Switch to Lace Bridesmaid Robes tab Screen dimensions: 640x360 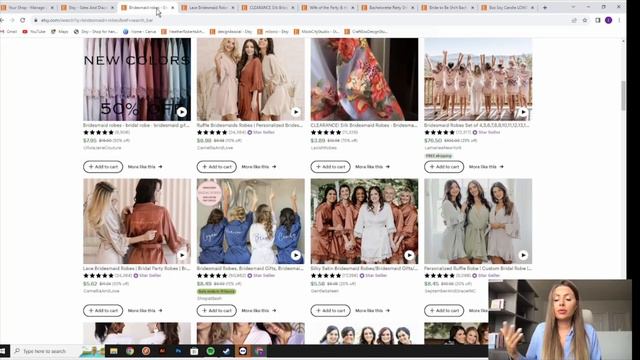pyautogui.click(x=208, y=7)
